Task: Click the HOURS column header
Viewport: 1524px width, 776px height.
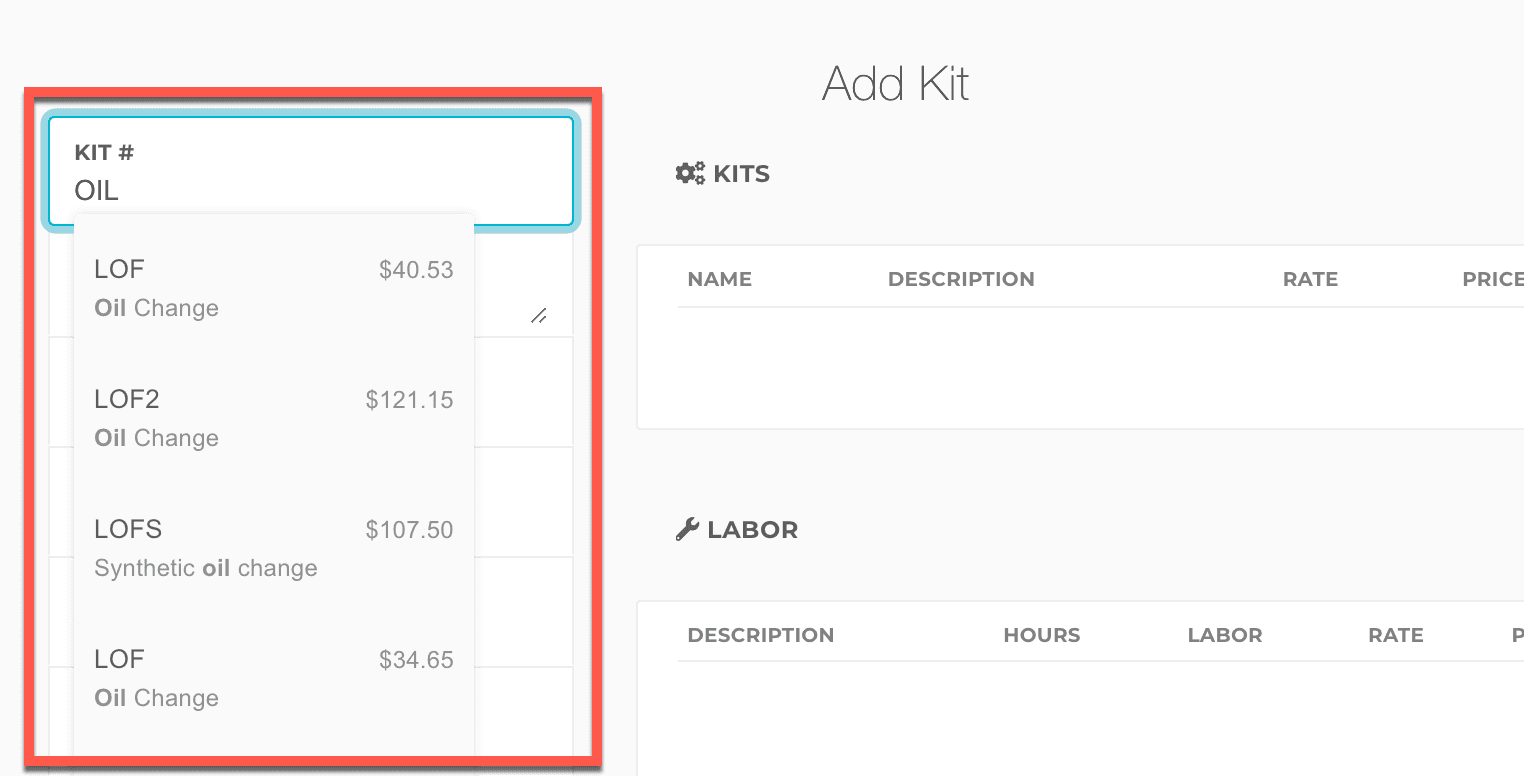Action: tap(1041, 635)
